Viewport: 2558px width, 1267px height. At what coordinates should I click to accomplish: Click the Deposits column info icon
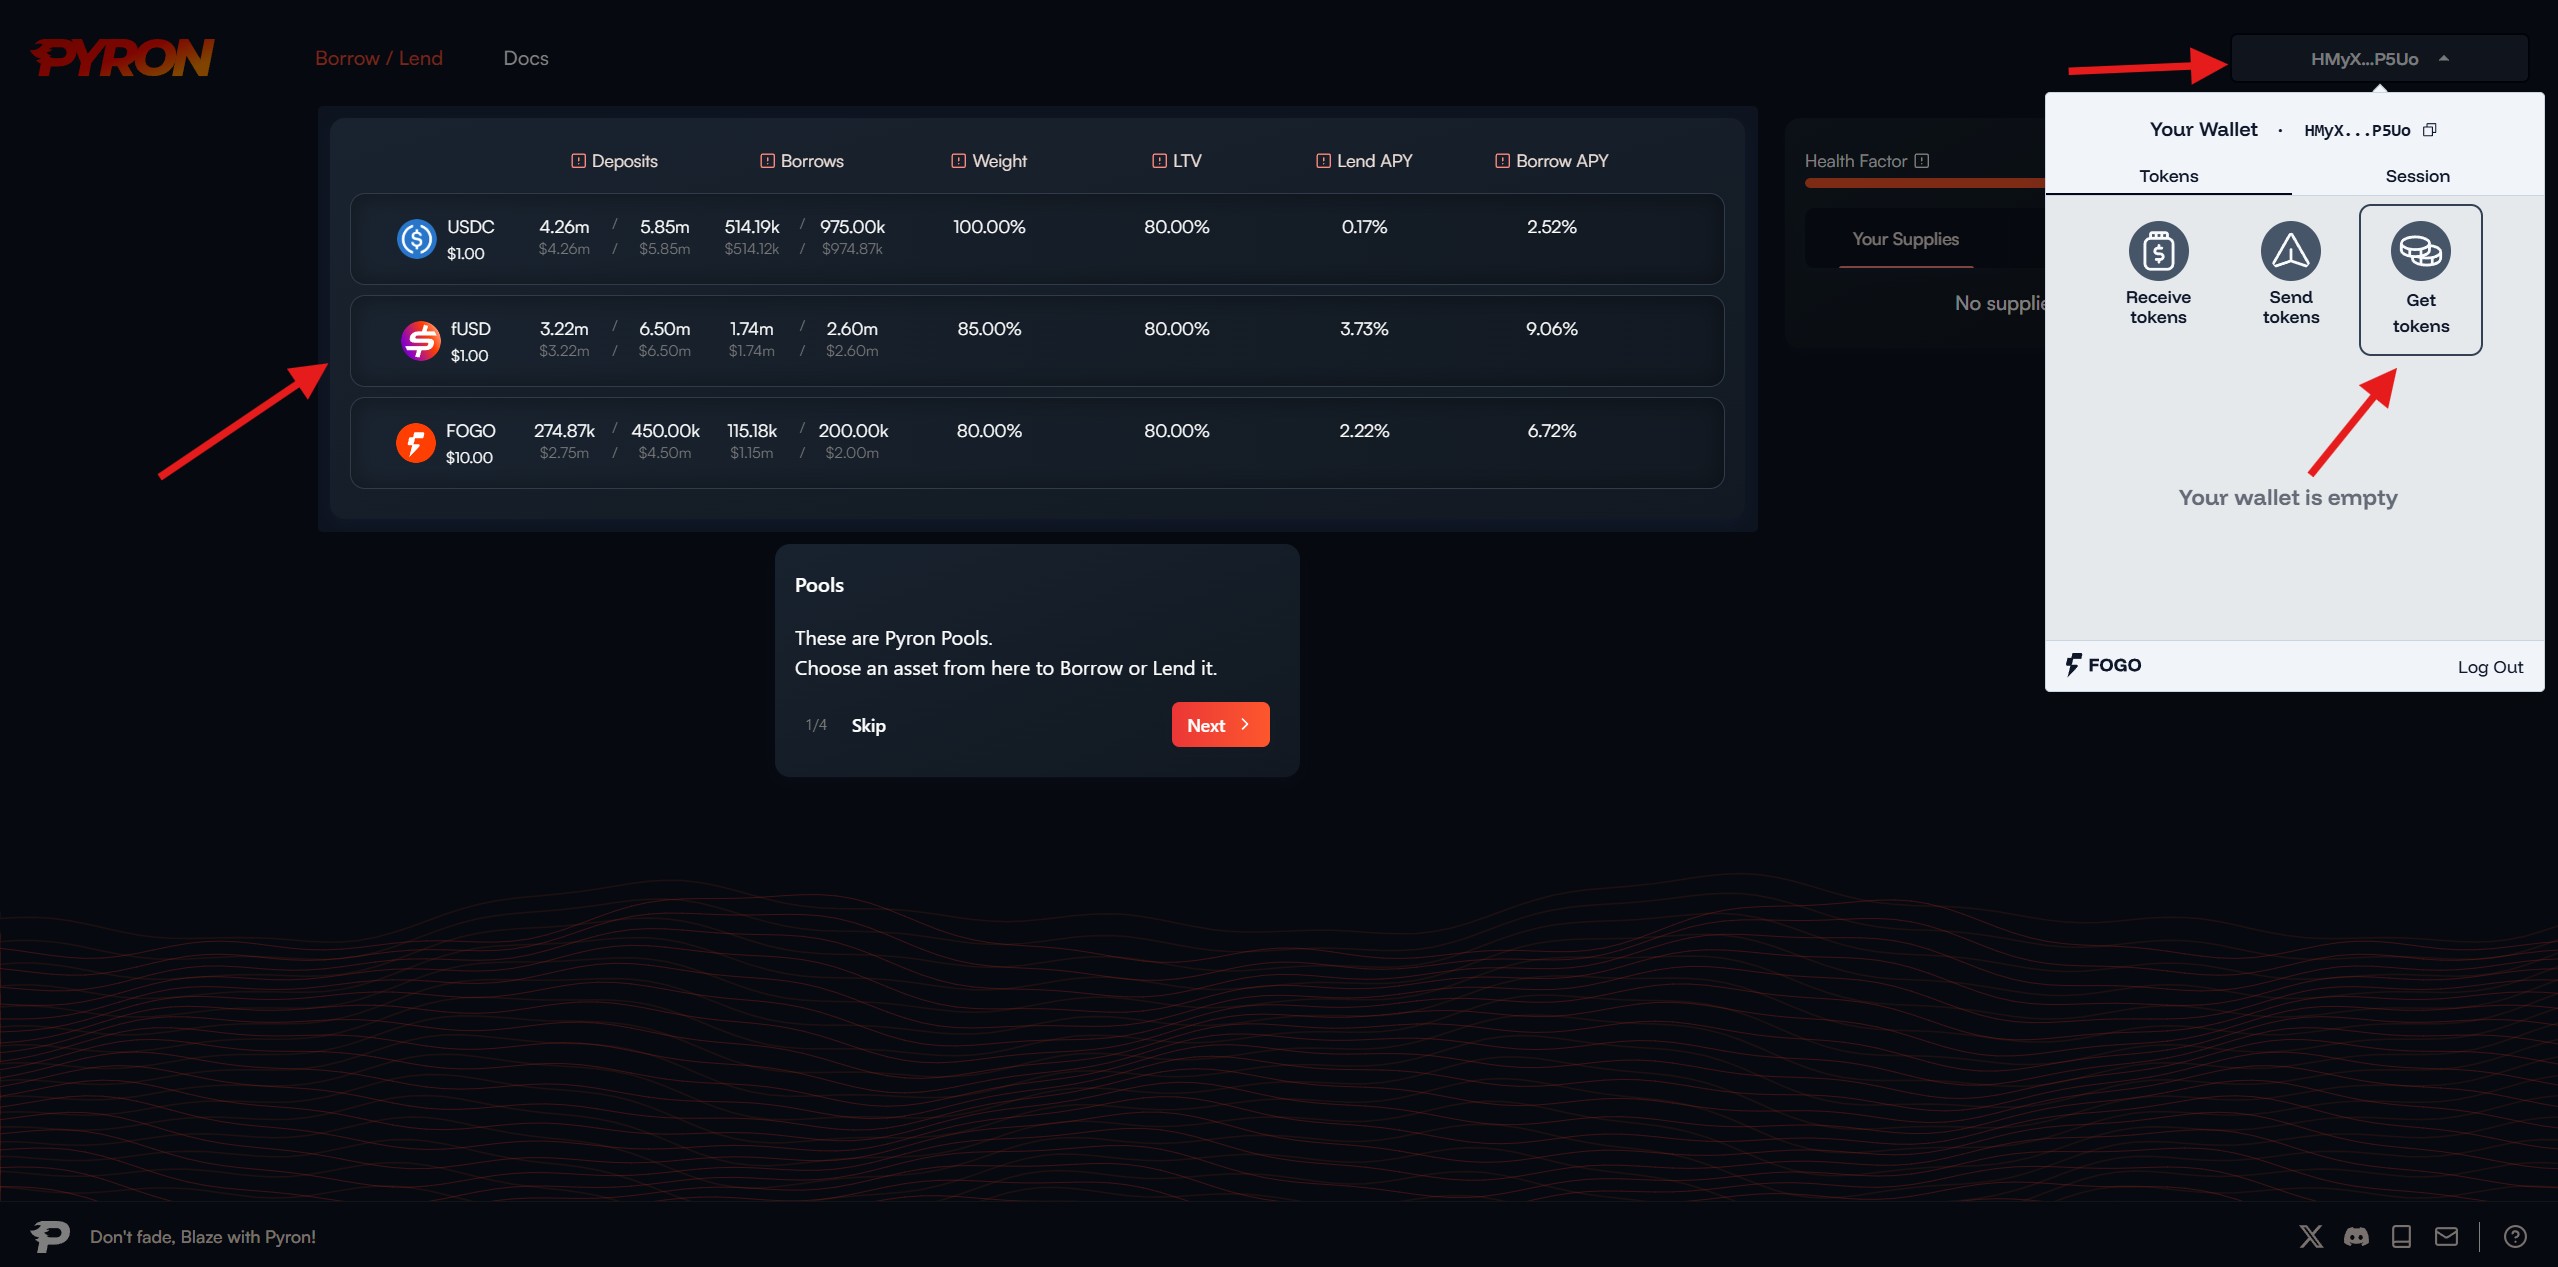(578, 161)
